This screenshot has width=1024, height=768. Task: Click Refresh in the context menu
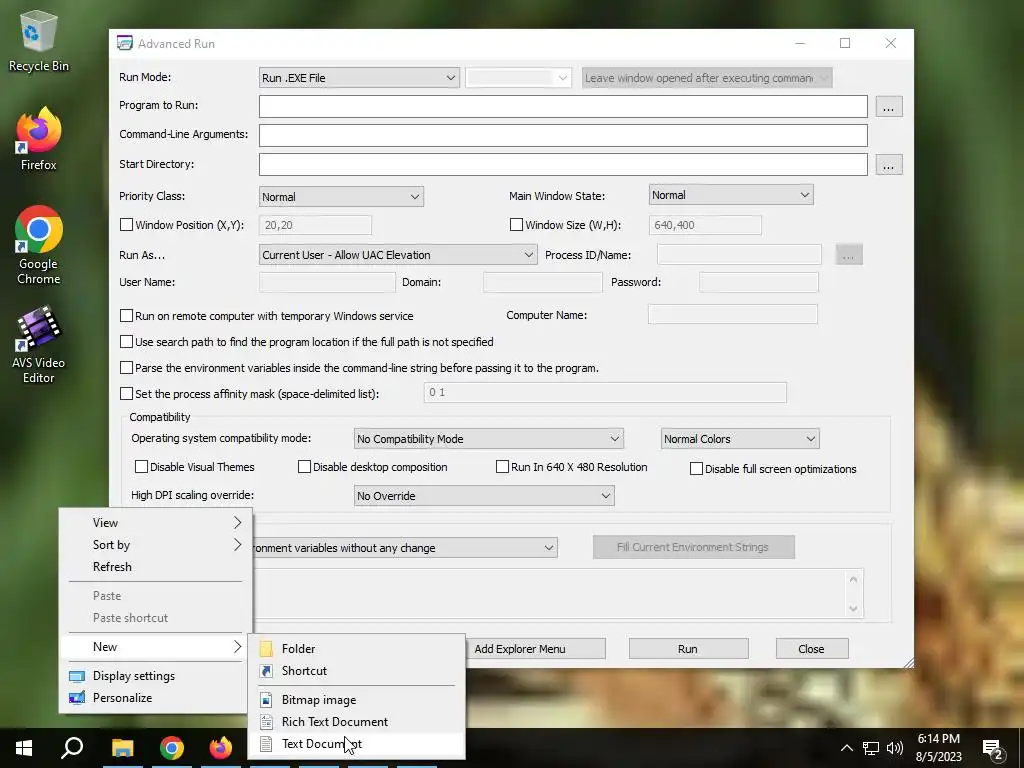pos(155,567)
